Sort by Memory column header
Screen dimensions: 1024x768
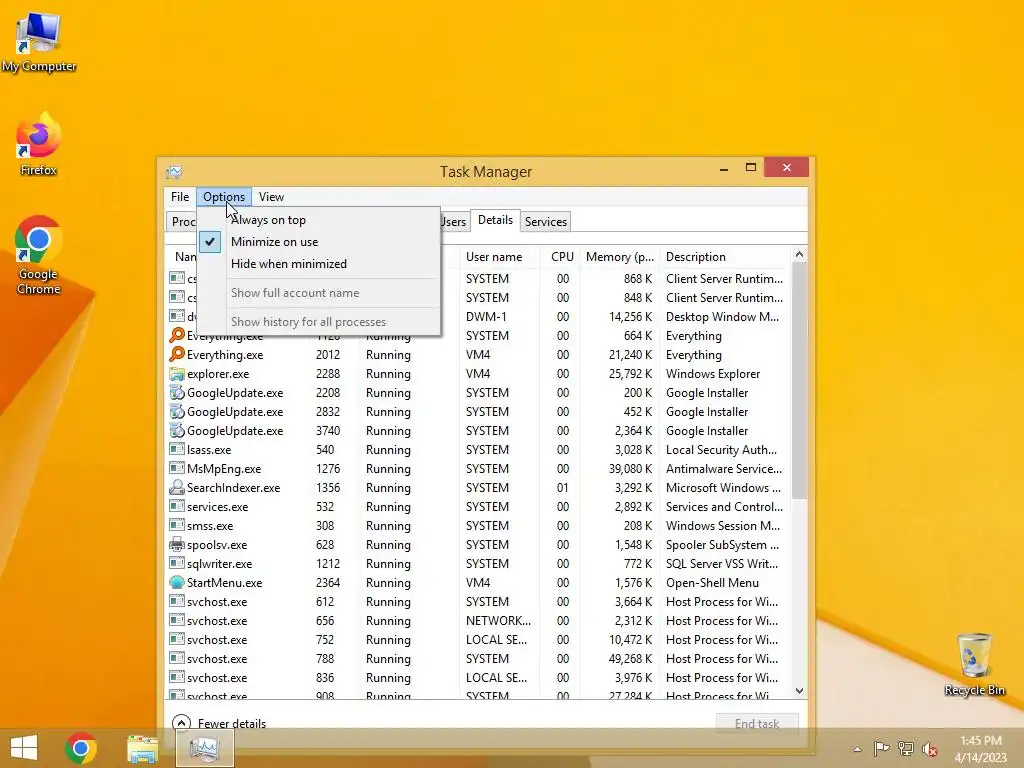620,257
